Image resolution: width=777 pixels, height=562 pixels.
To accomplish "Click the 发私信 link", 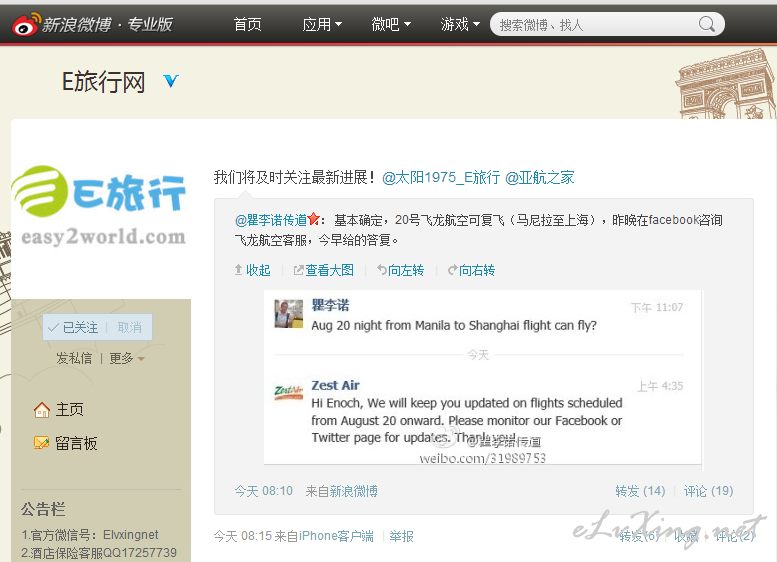I will click(74, 358).
